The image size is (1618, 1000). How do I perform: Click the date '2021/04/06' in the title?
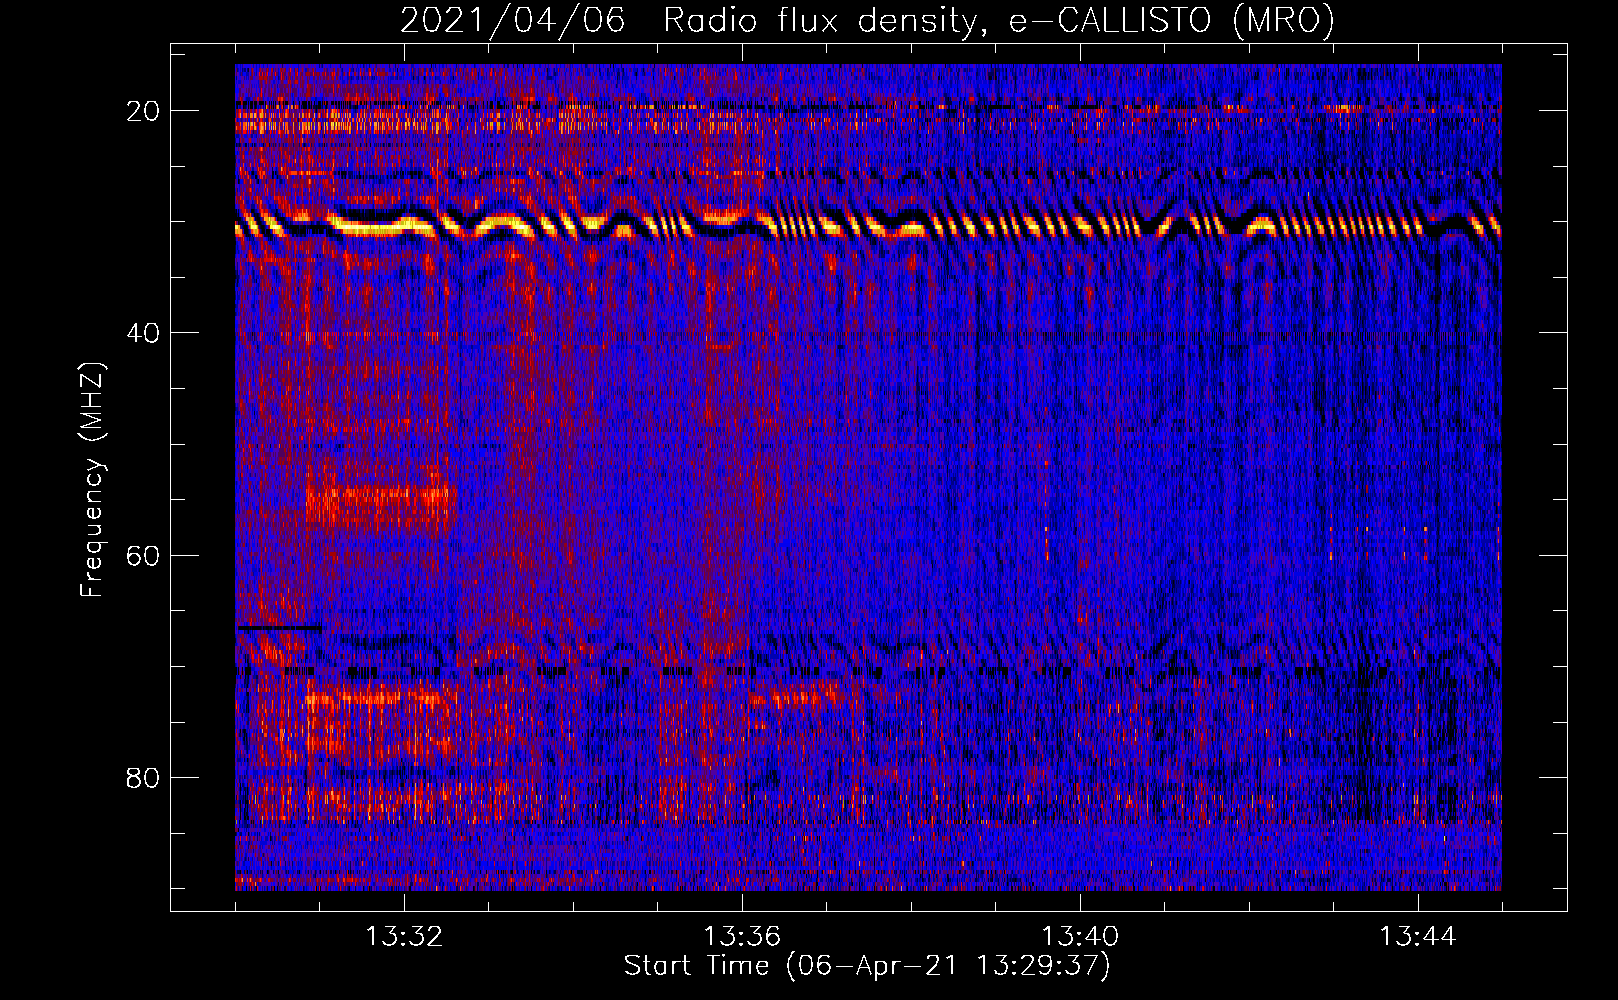click(x=513, y=21)
